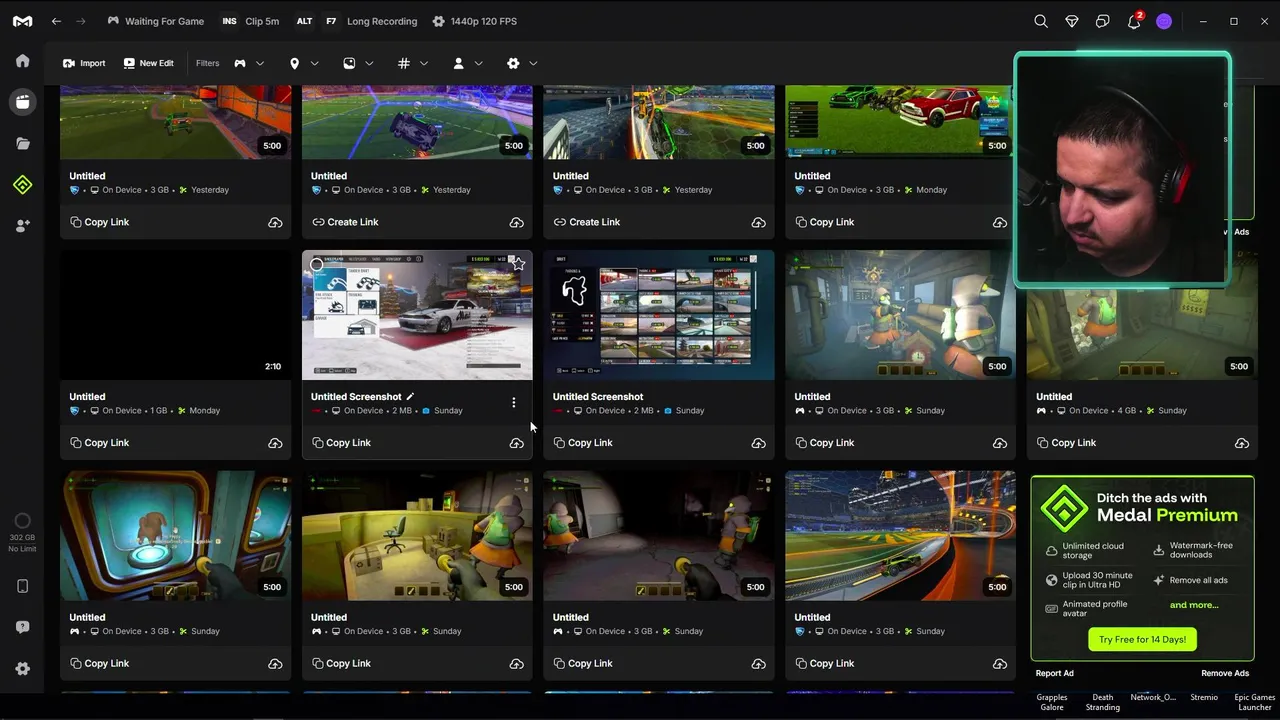1280x720 pixels.
Task: Click the INS Clip 5m hotkey
Action: pos(250,21)
